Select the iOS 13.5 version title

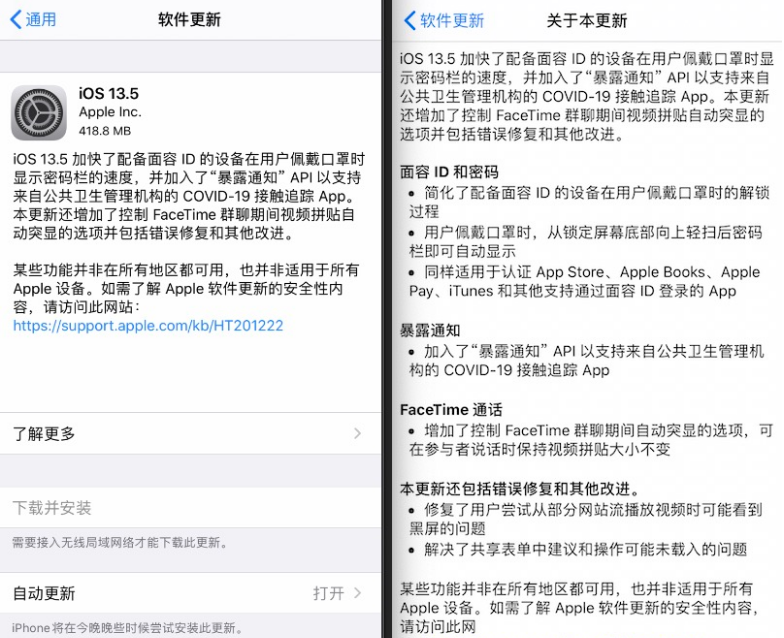108,94
